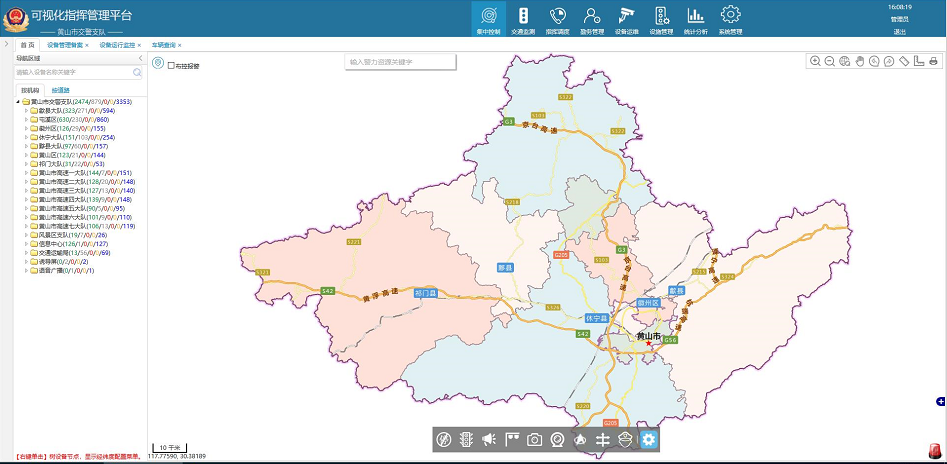Click the 输入警力资源关键字 search field
The image size is (947, 464).
point(400,62)
